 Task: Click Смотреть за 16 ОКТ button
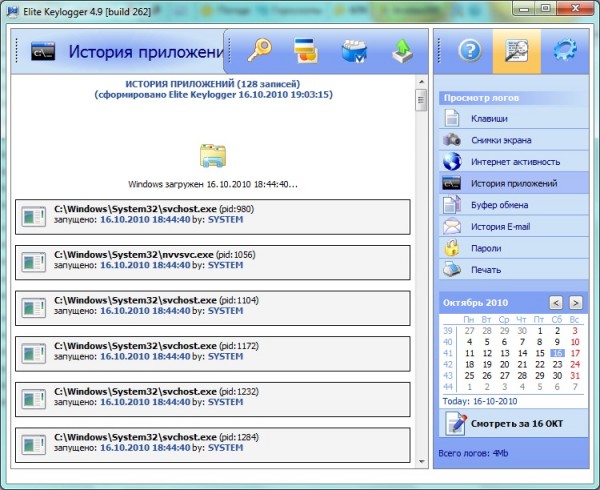coord(514,423)
